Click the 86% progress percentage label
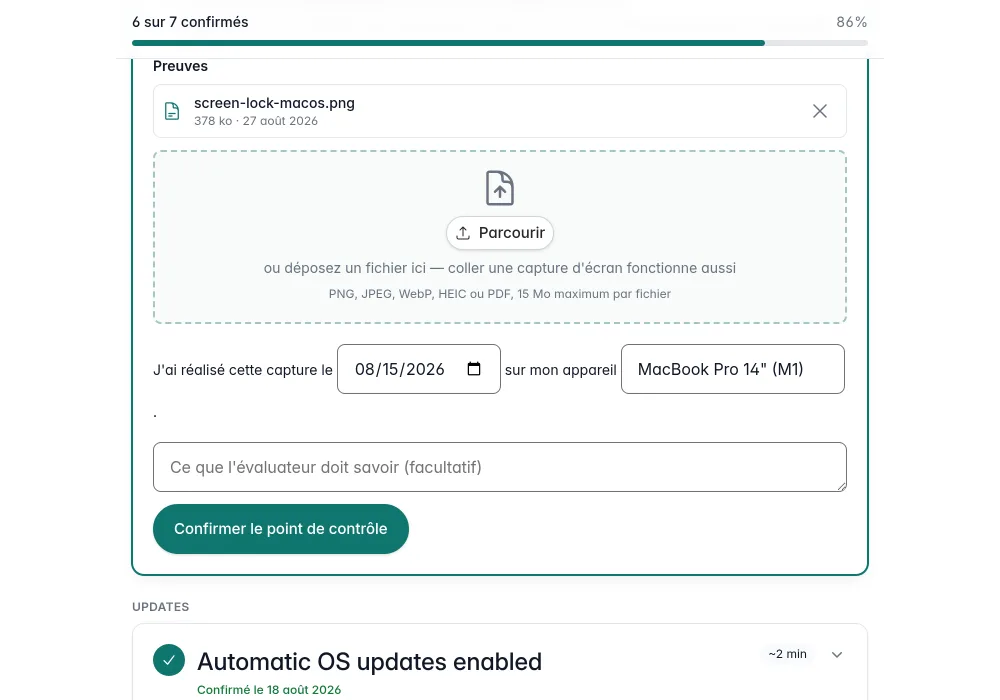1000x700 pixels. coord(851,22)
